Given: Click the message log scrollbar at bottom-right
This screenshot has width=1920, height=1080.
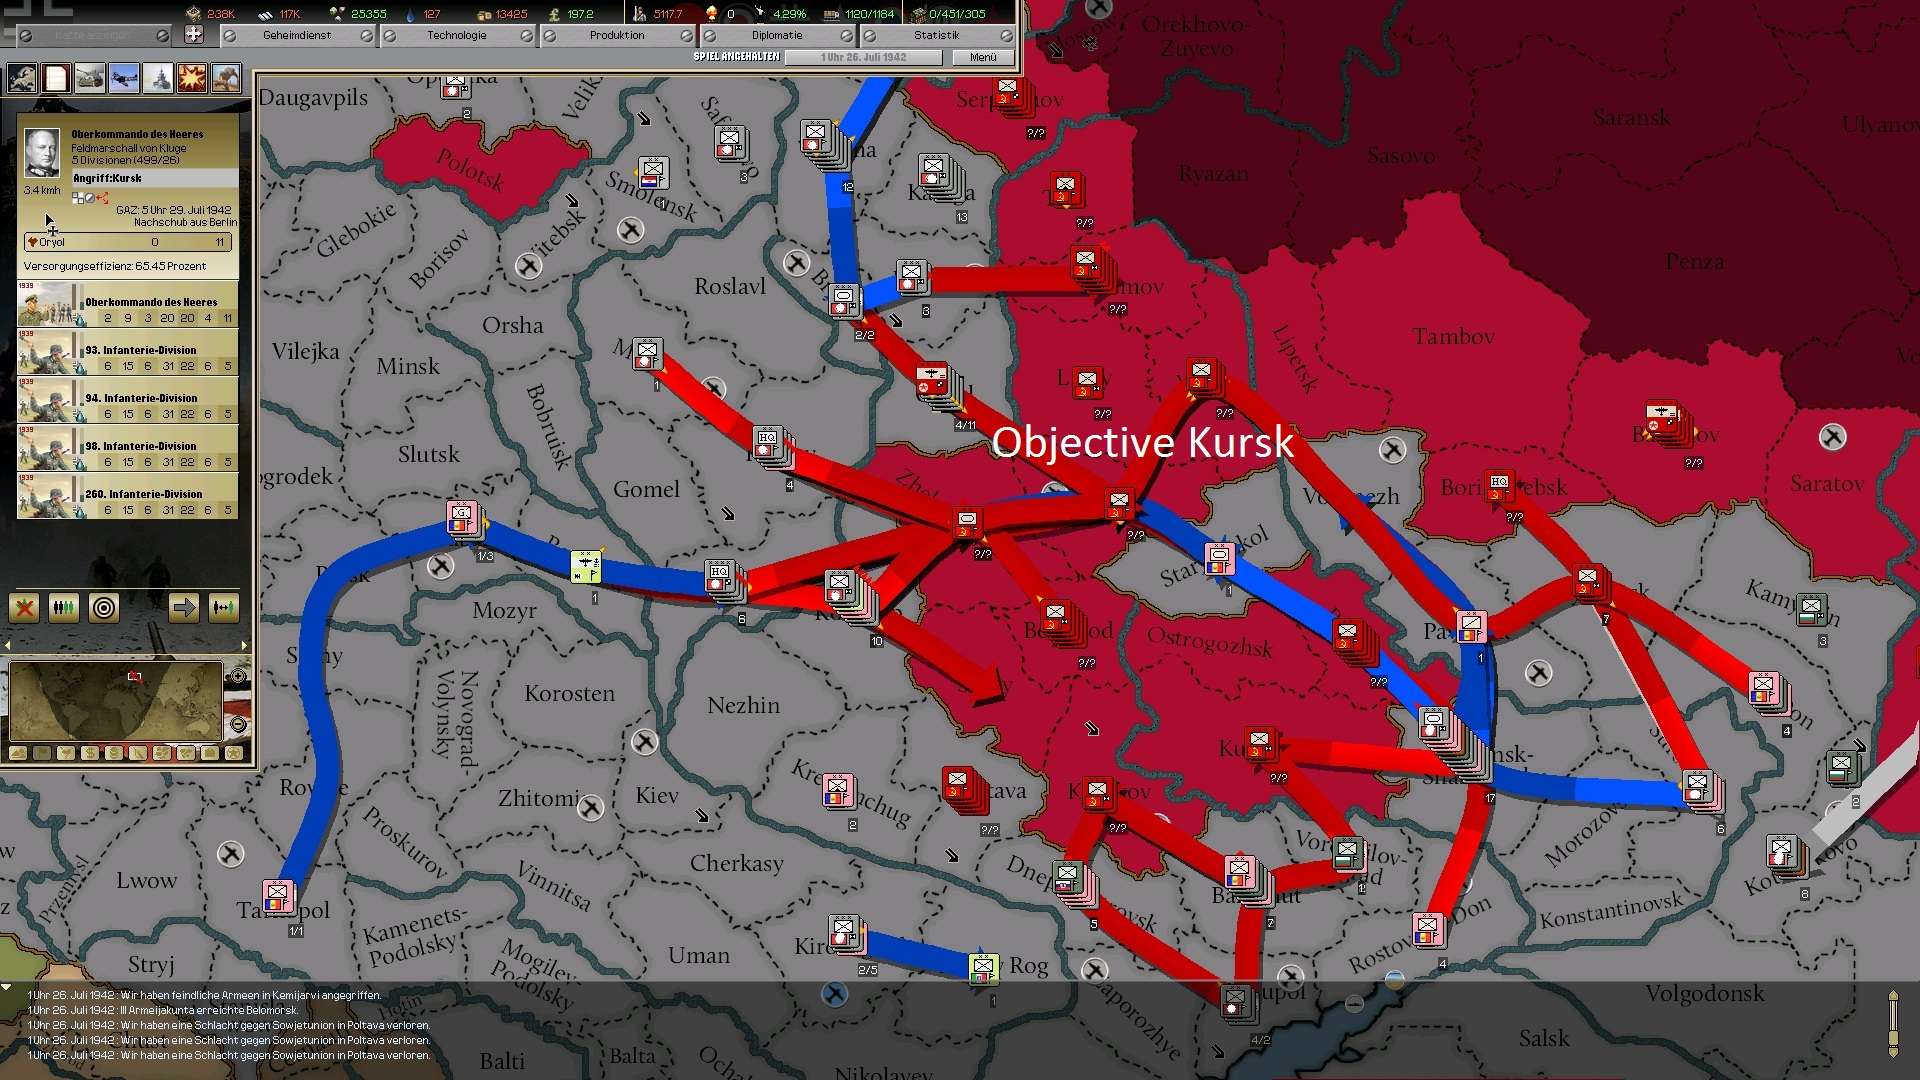Looking at the screenshot, I should coord(1892,1023).
